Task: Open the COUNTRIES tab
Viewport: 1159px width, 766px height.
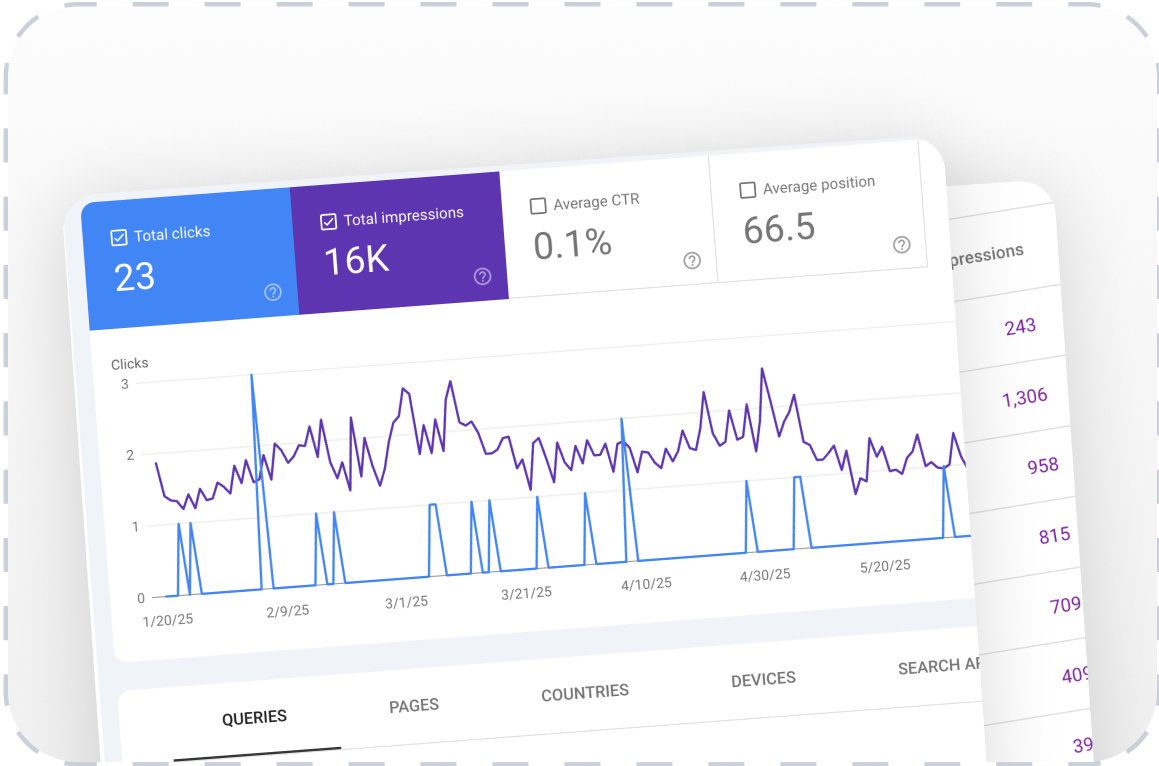Action: (x=585, y=692)
